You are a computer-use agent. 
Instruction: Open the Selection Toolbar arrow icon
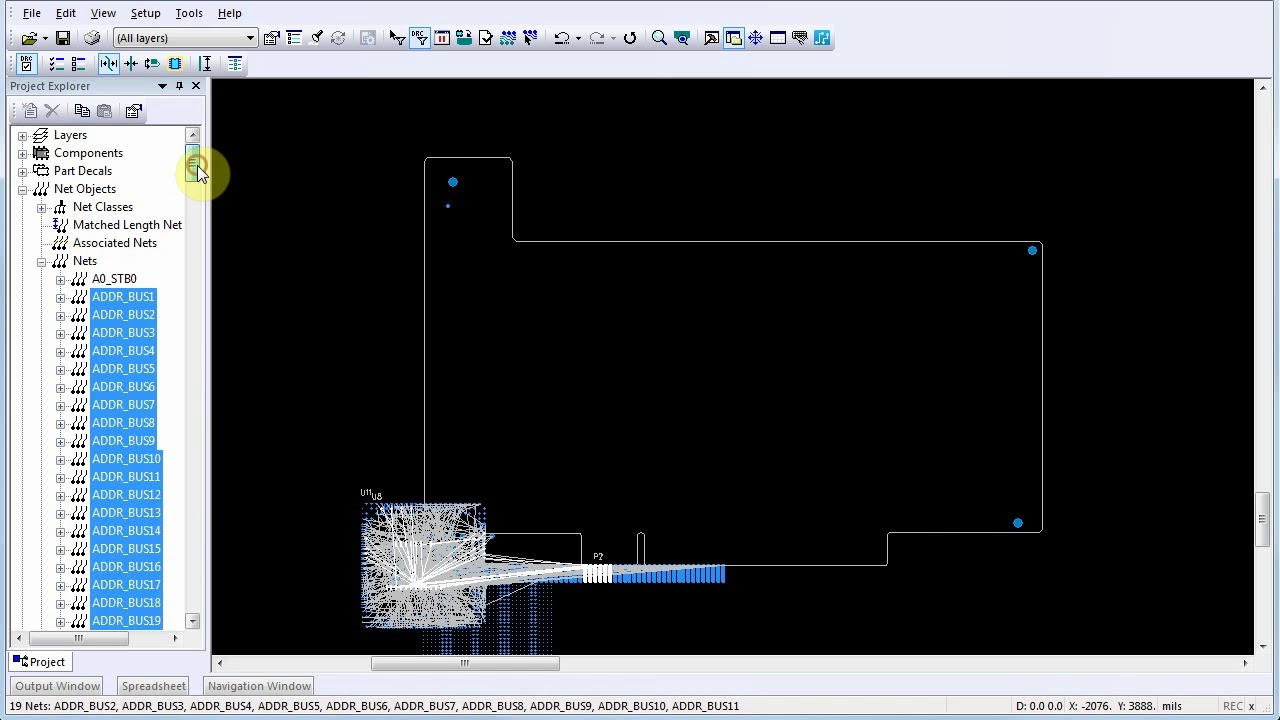397,38
